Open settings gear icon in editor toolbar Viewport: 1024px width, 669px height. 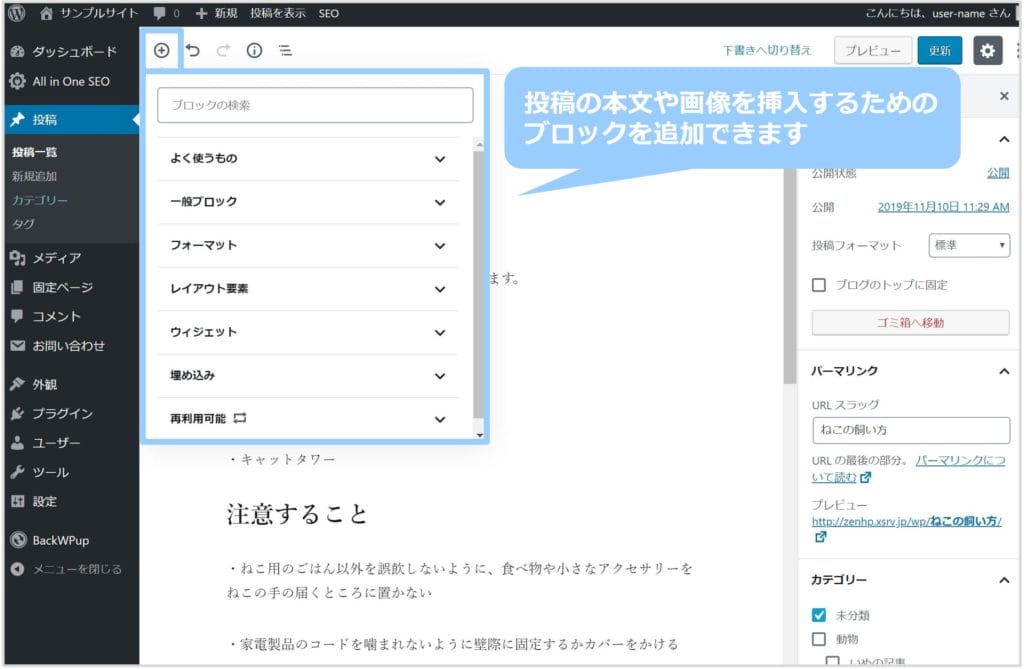coord(987,51)
